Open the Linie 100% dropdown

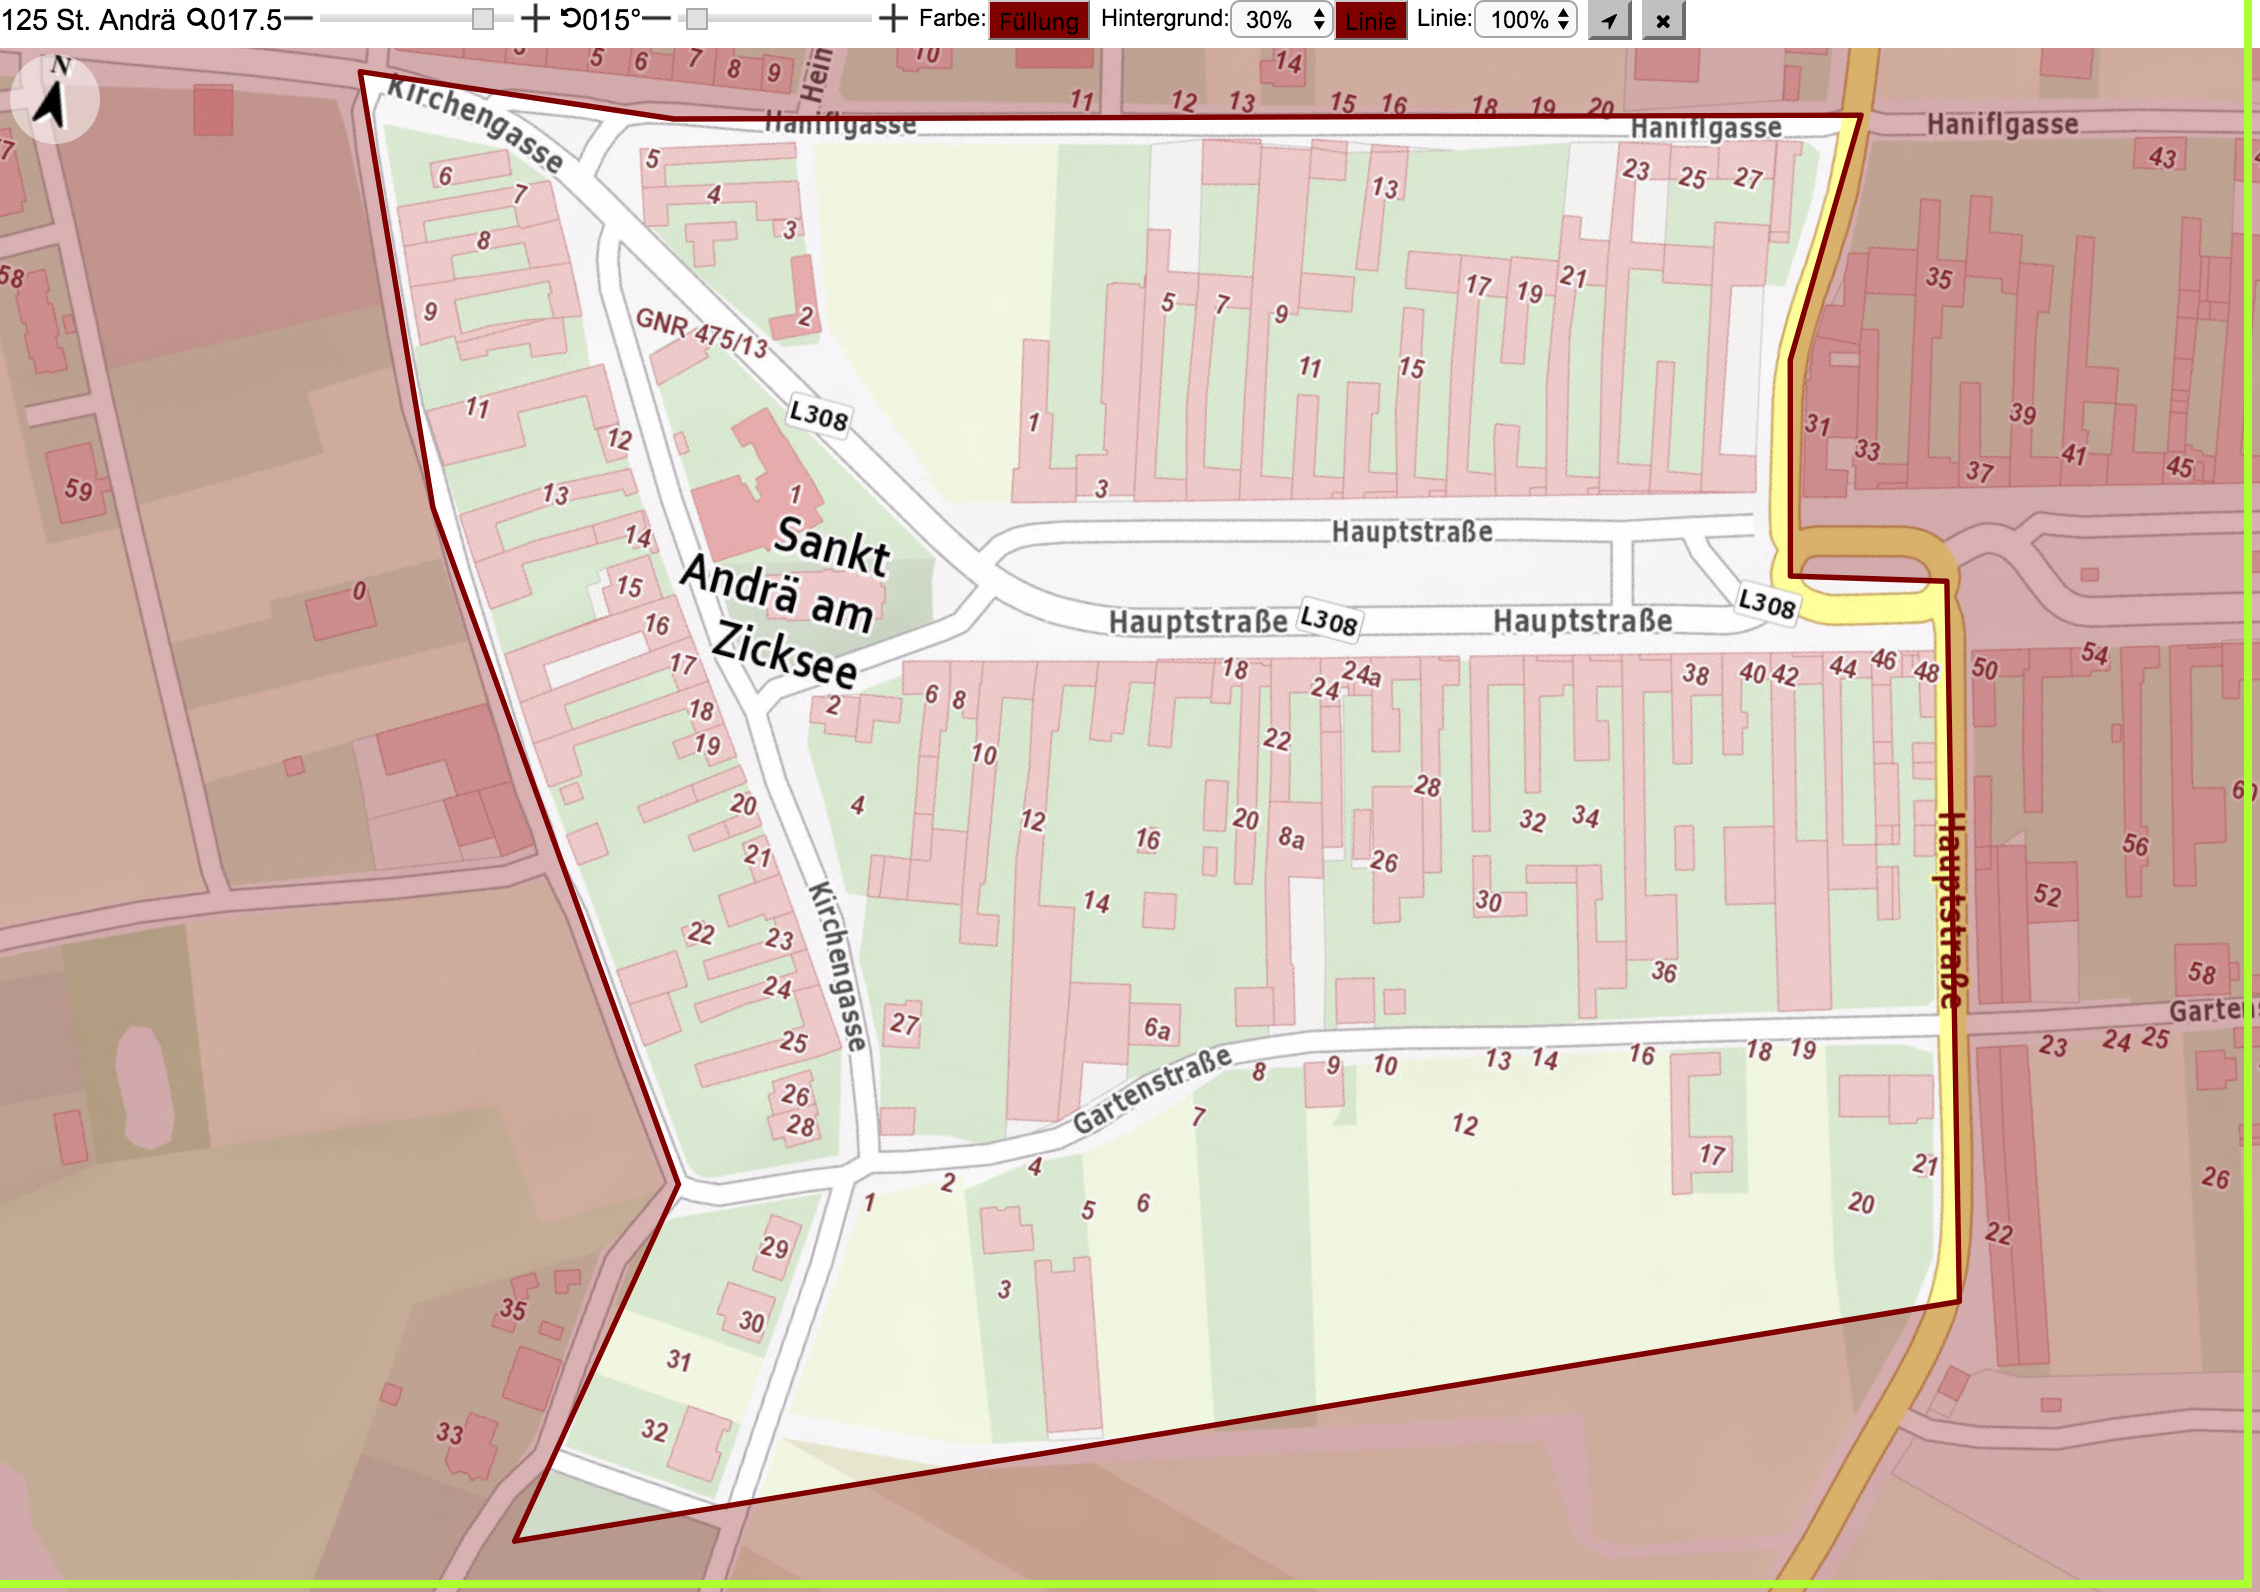tap(1526, 20)
